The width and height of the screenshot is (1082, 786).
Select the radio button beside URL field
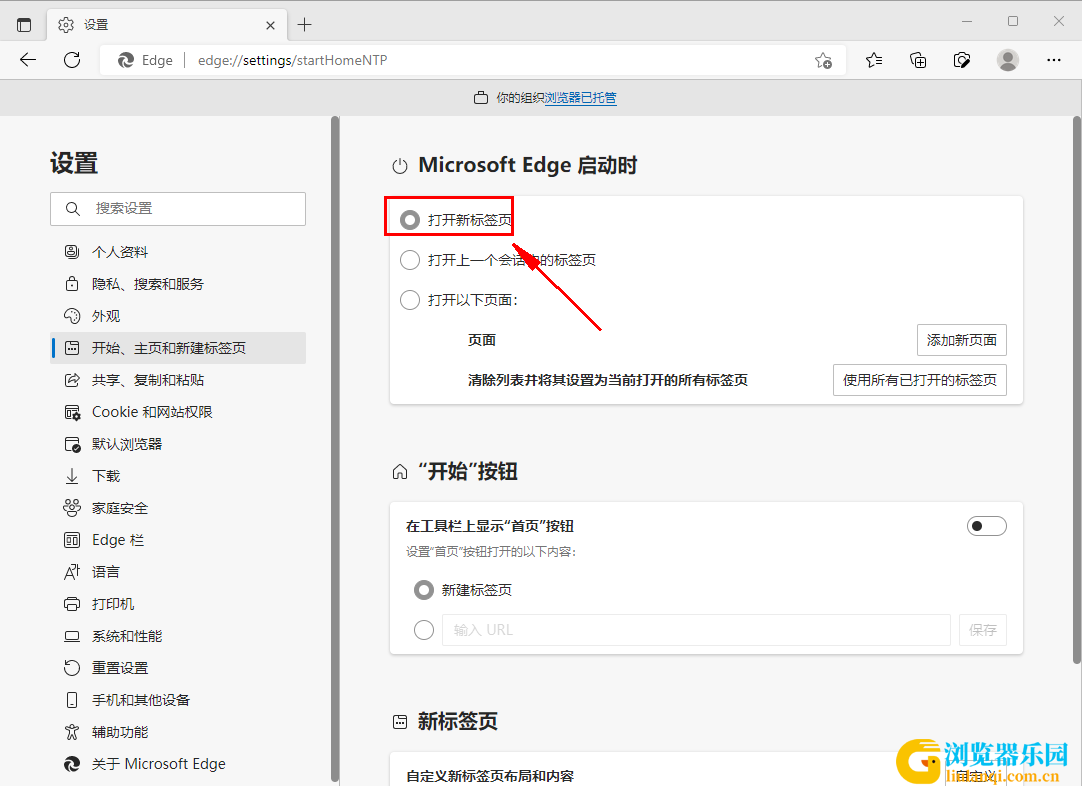(x=424, y=630)
